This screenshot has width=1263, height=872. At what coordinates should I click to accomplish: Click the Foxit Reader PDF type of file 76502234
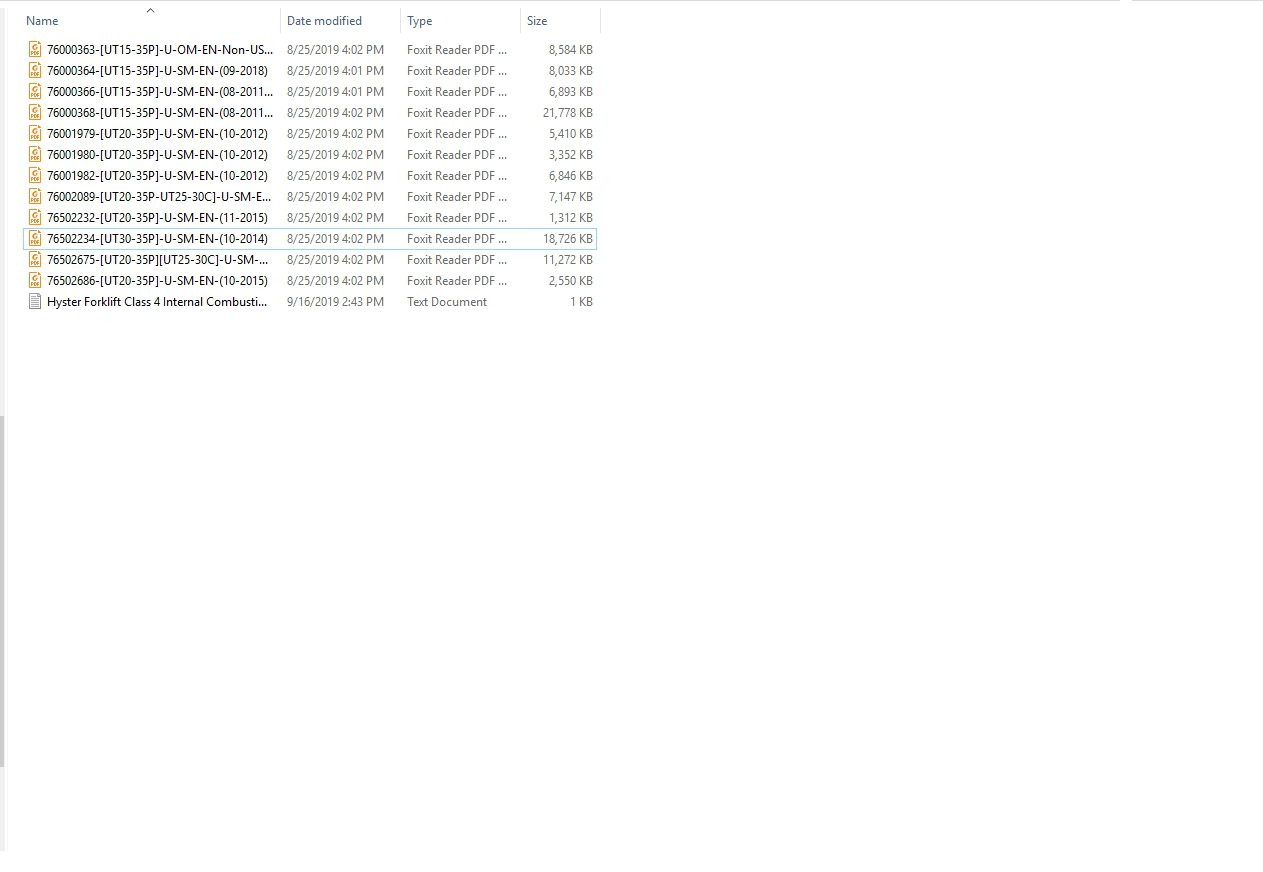(457, 238)
